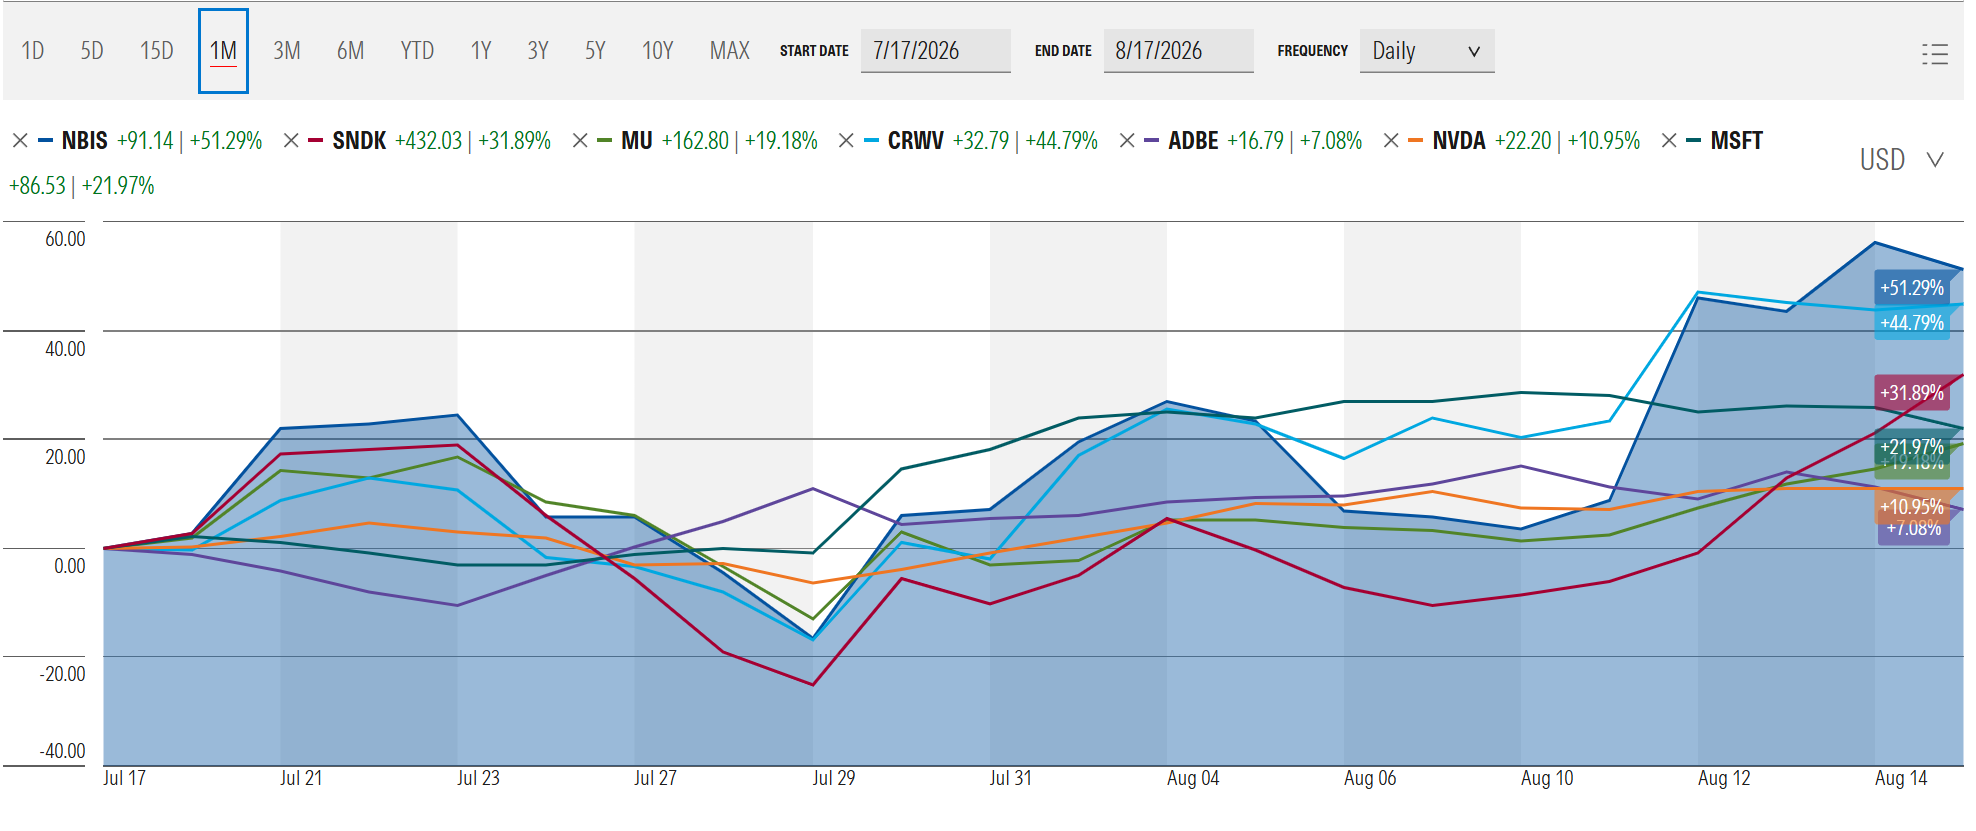Click the CRWV light-blue color swatch
Image resolution: width=1976 pixels, height=831 pixels.
tap(871, 141)
